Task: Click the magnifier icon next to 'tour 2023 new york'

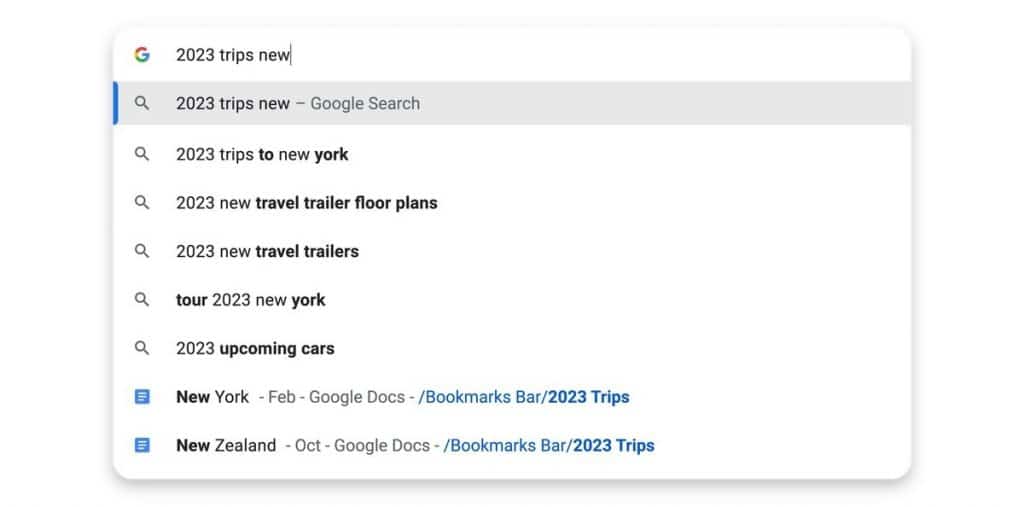Action: coord(142,299)
